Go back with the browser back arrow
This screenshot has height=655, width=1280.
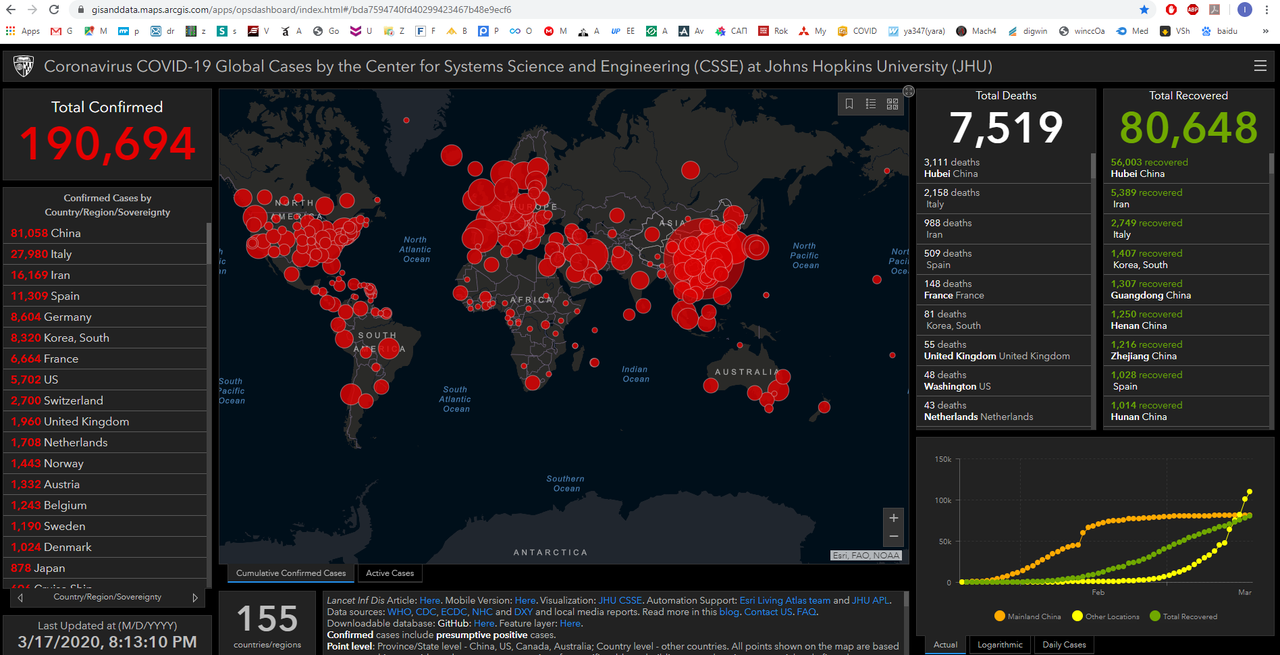pos(10,9)
